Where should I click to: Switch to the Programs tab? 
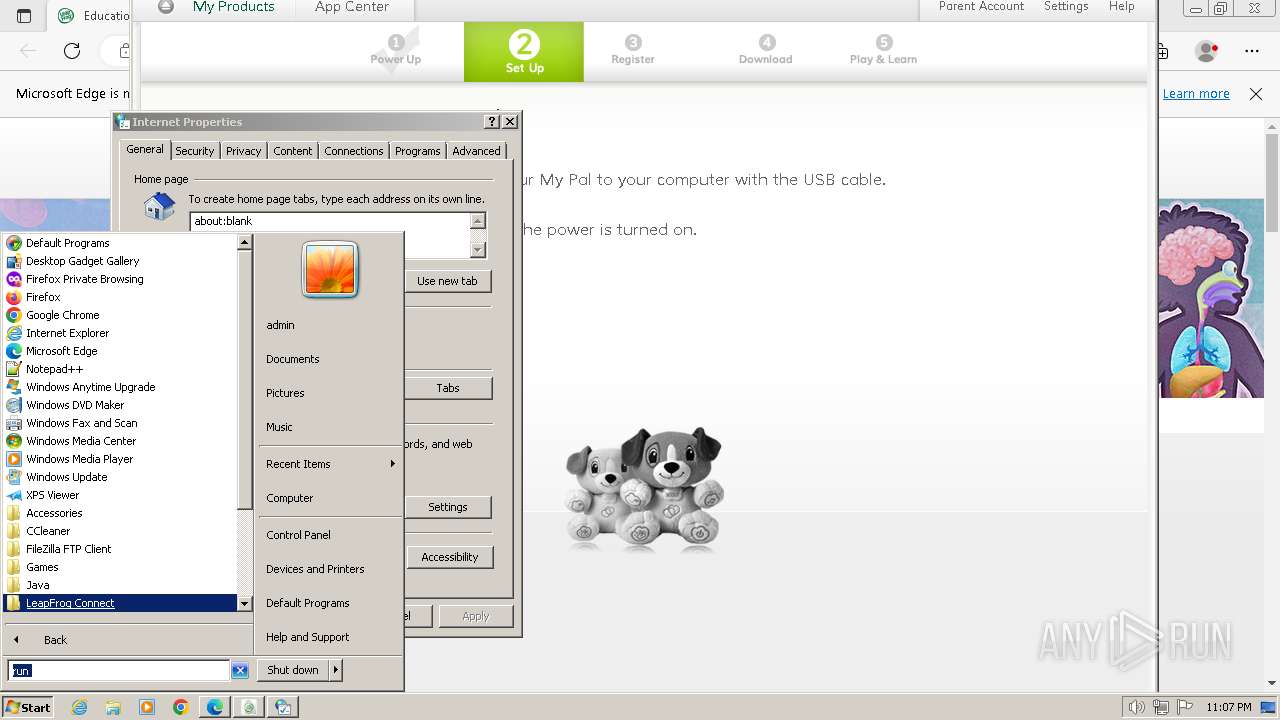coord(418,151)
